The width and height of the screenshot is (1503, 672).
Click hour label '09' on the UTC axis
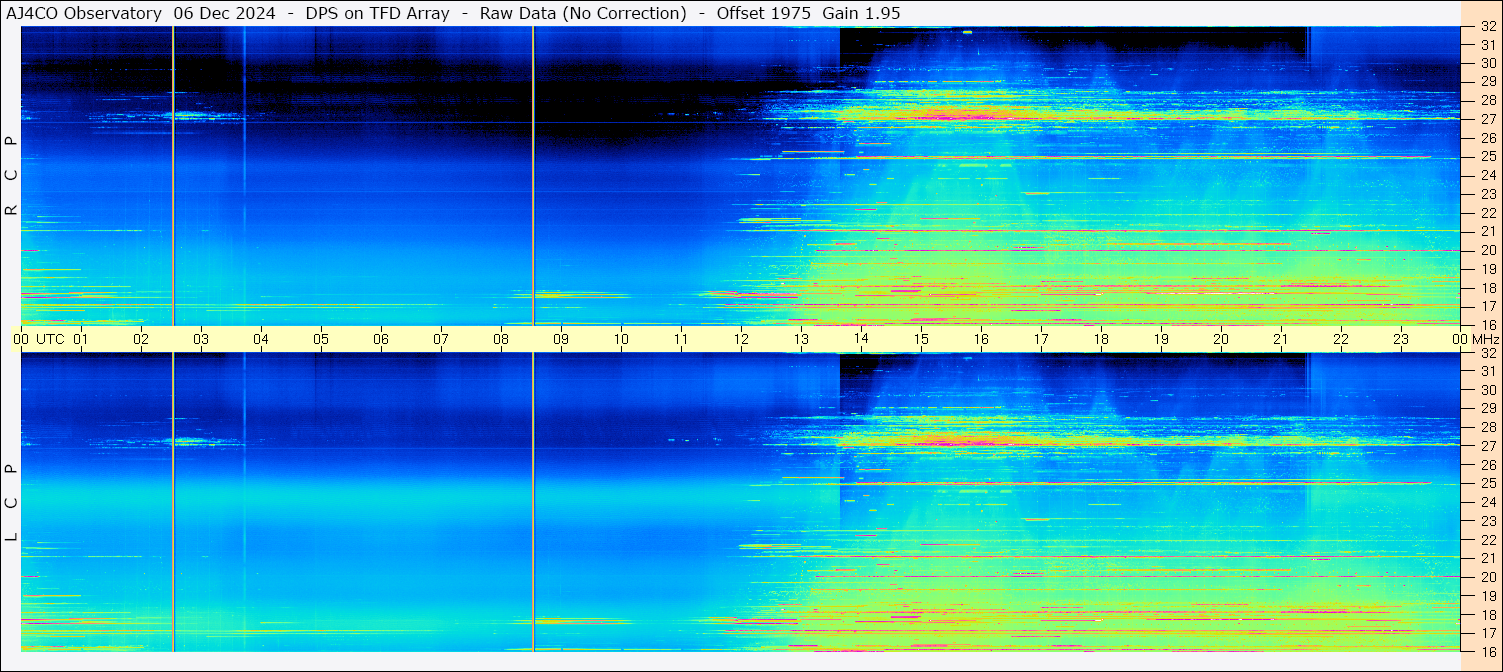[561, 339]
